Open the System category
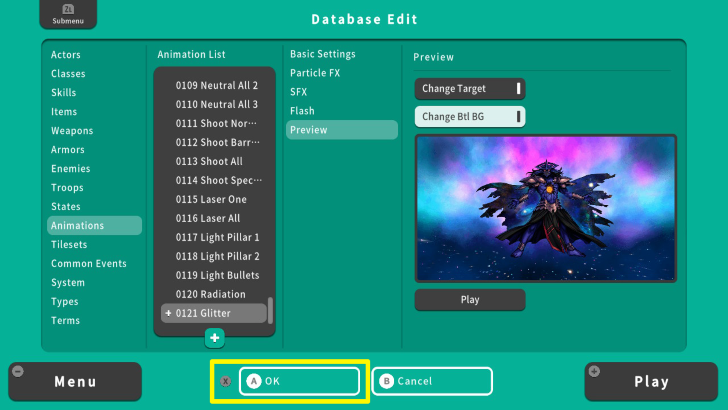The width and height of the screenshot is (728, 410). tap(68, 283)
